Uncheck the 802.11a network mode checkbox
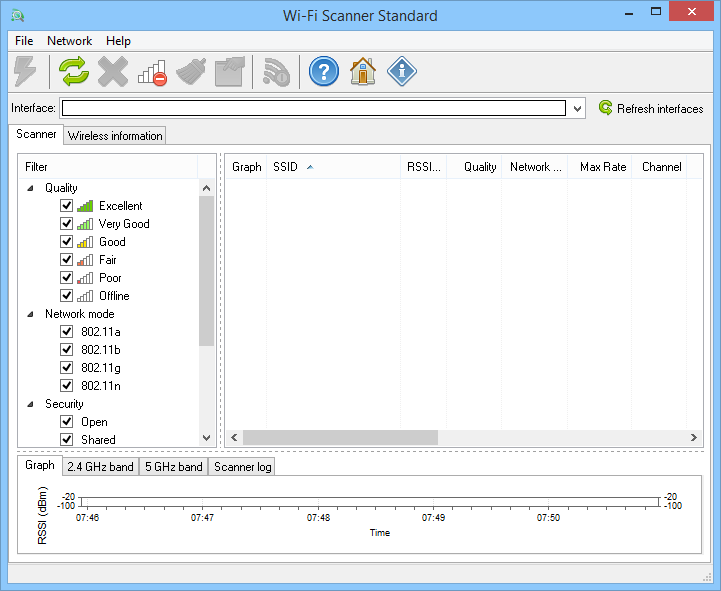The image size is (721, 591). (67, 331)
